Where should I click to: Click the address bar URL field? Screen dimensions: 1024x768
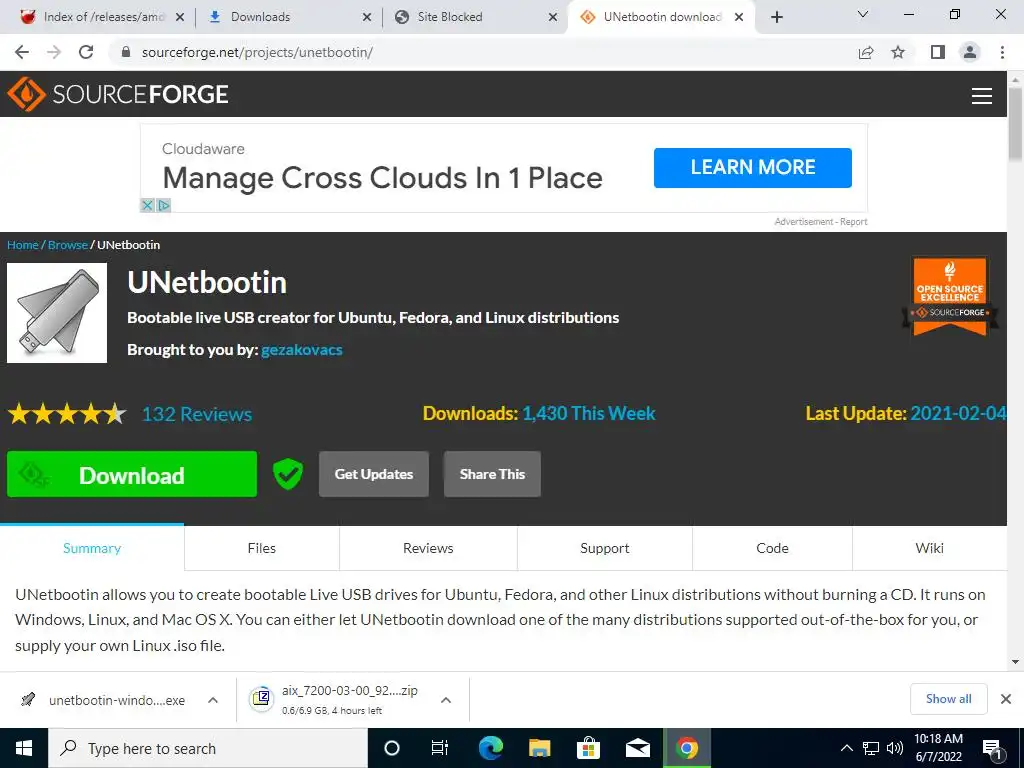point(483,52)
